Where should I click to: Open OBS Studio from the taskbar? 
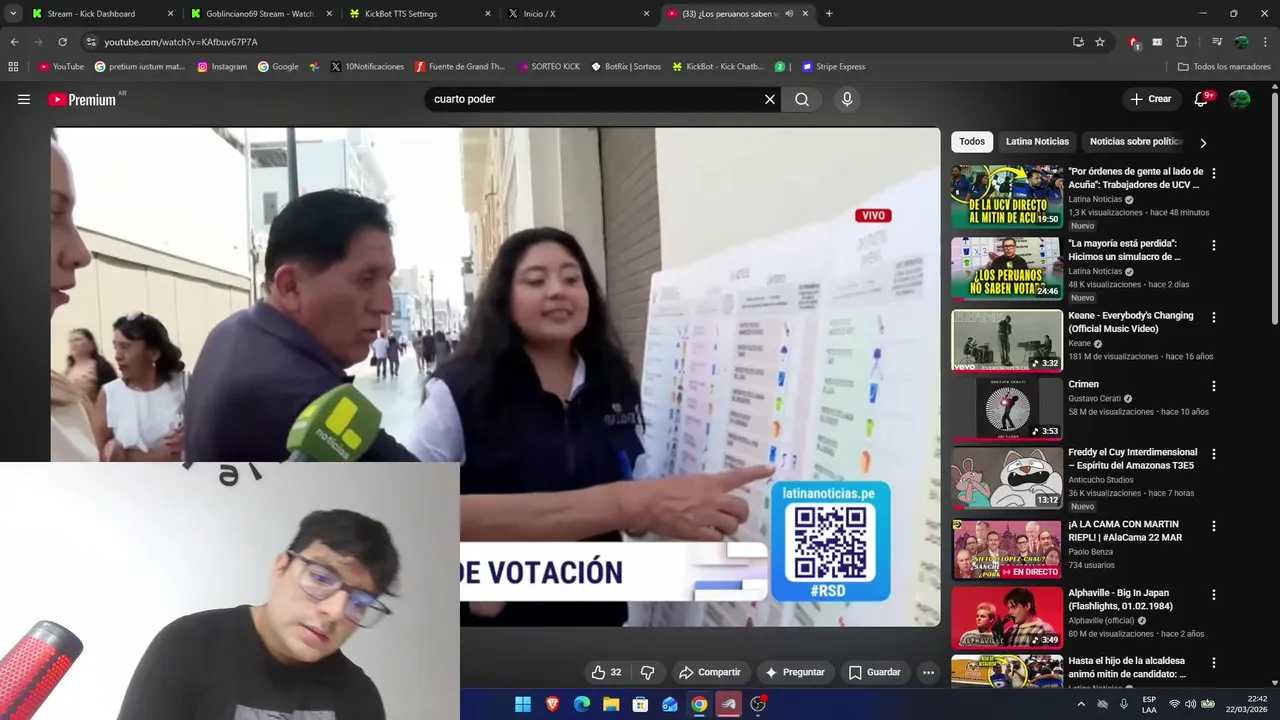click(758, 704)
